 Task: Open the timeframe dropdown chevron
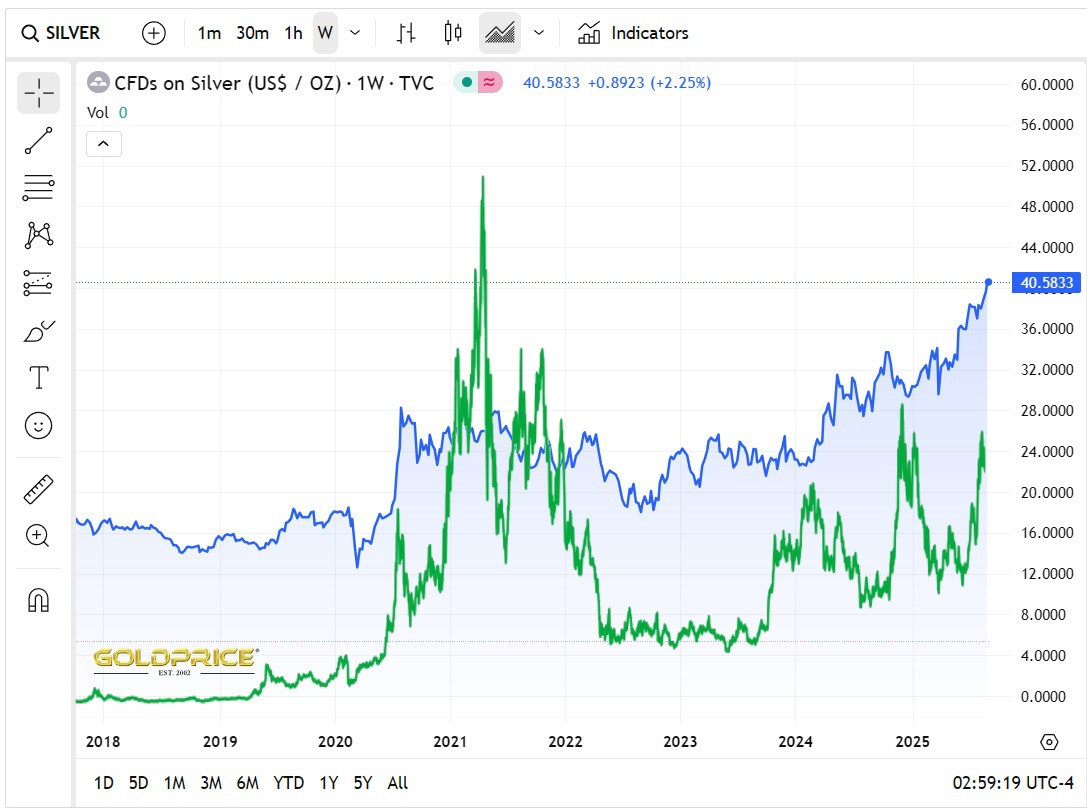click(355, 33)
